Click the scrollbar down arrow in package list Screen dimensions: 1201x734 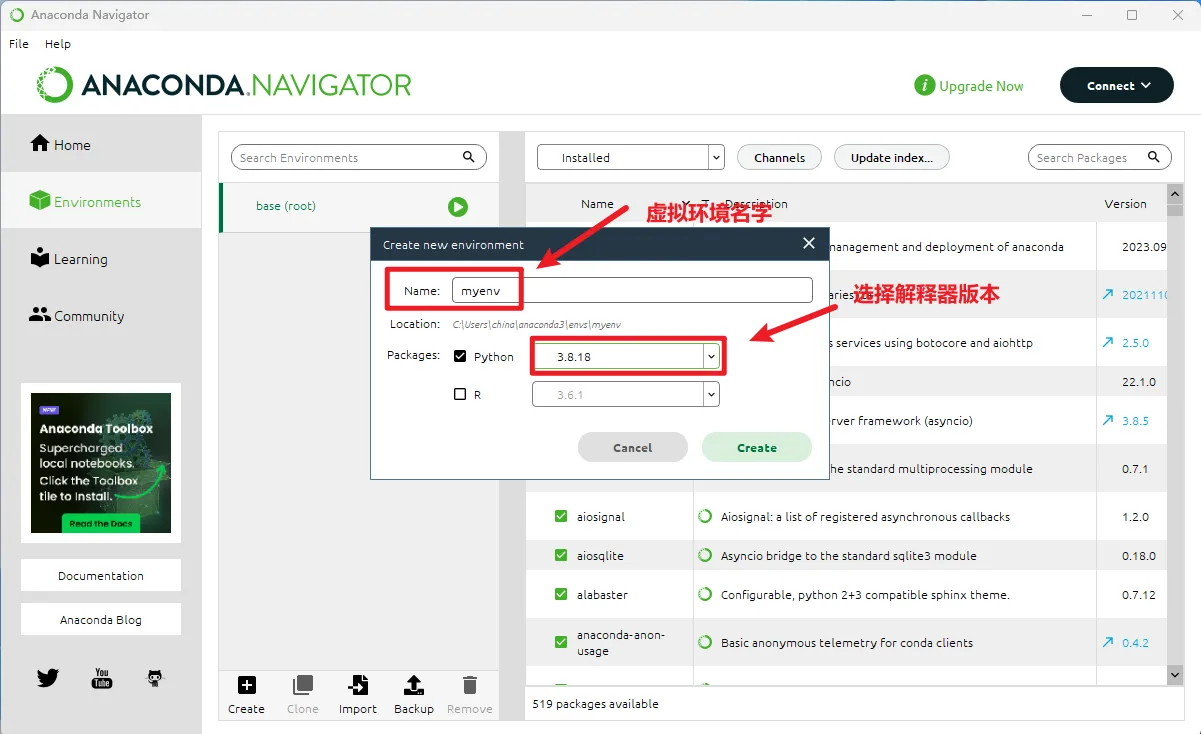tap(1175, 676)
